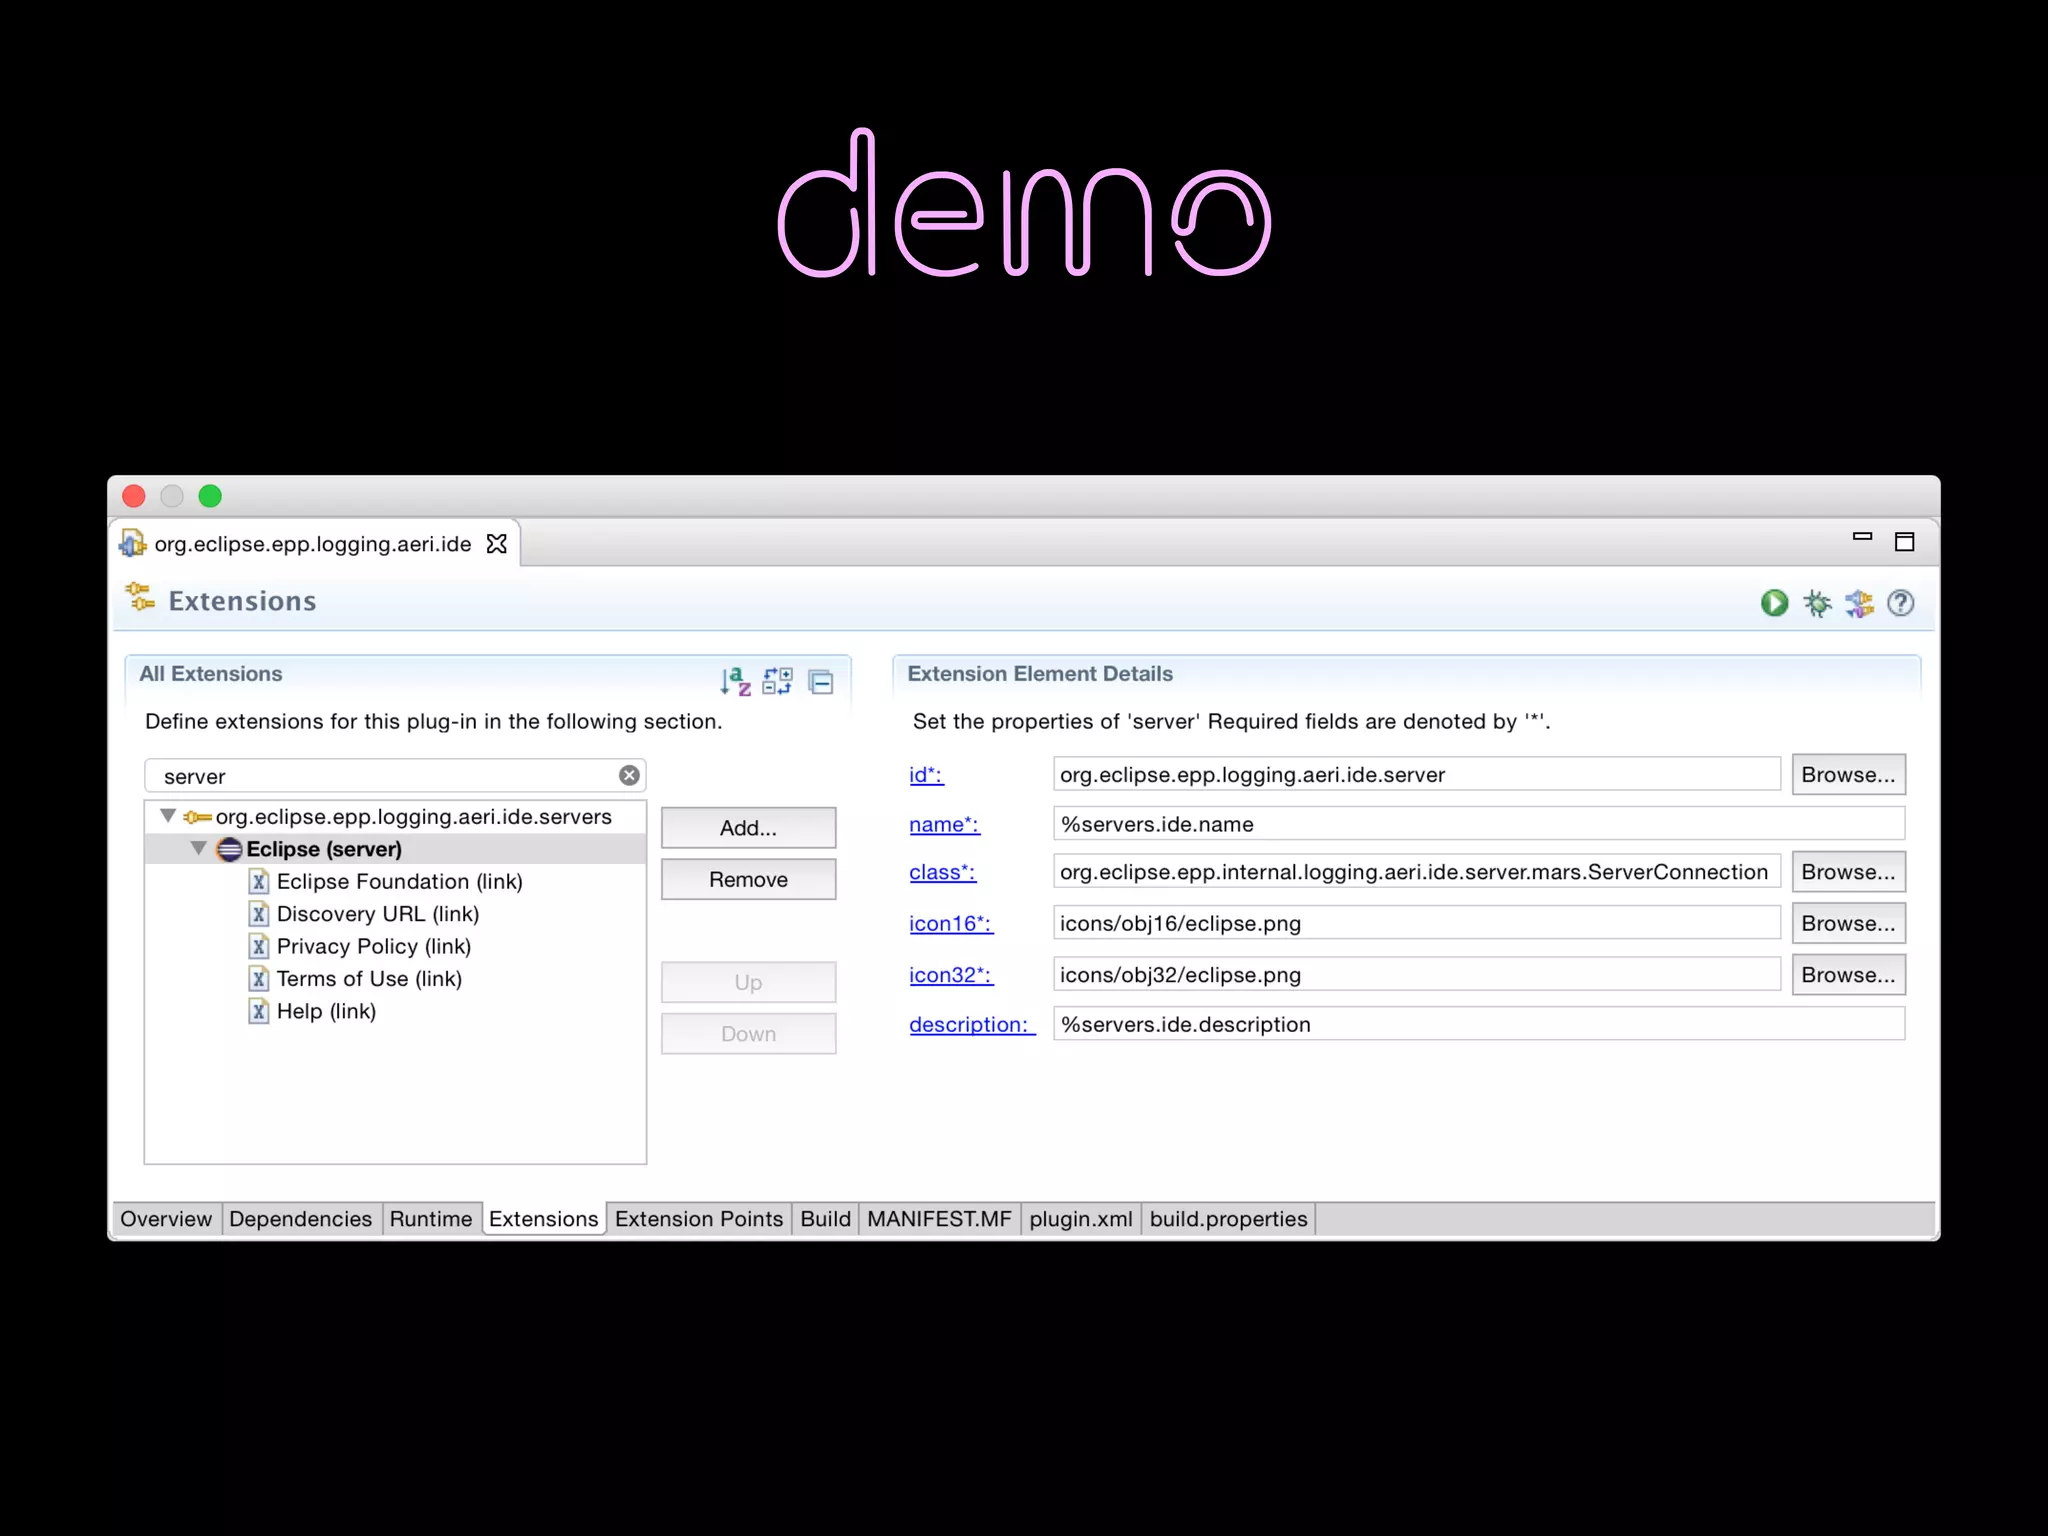Close the org.eclipse.epp.logging.aeri.ide editor tab
Viewport: 2048px width, 1536px height.
(x=497, y=543)
